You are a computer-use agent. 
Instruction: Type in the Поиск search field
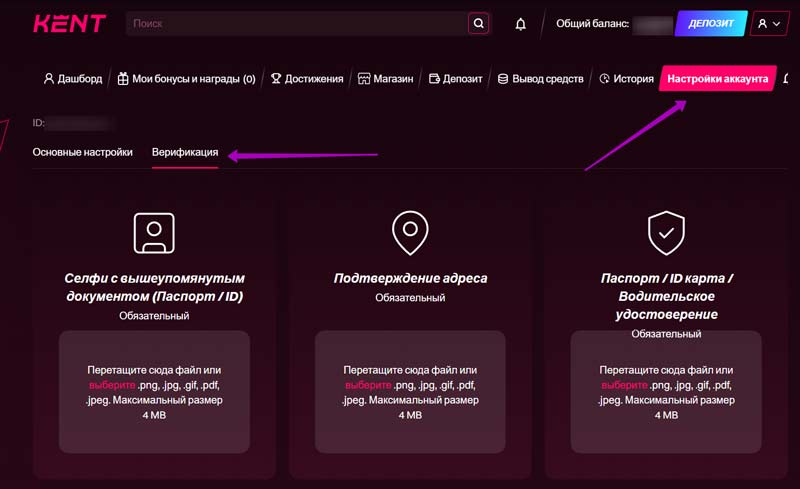[x=297, y=23]
